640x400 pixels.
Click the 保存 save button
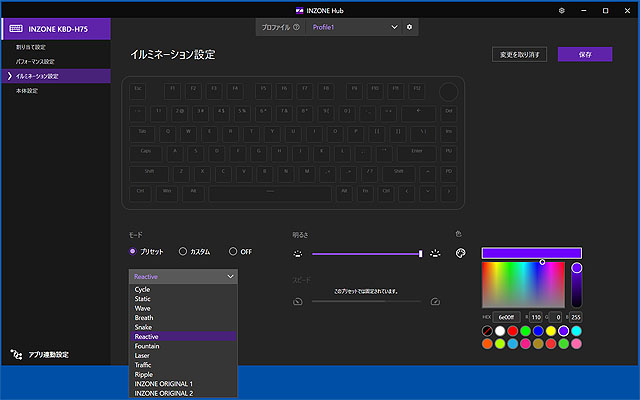(x=585, y=54)
